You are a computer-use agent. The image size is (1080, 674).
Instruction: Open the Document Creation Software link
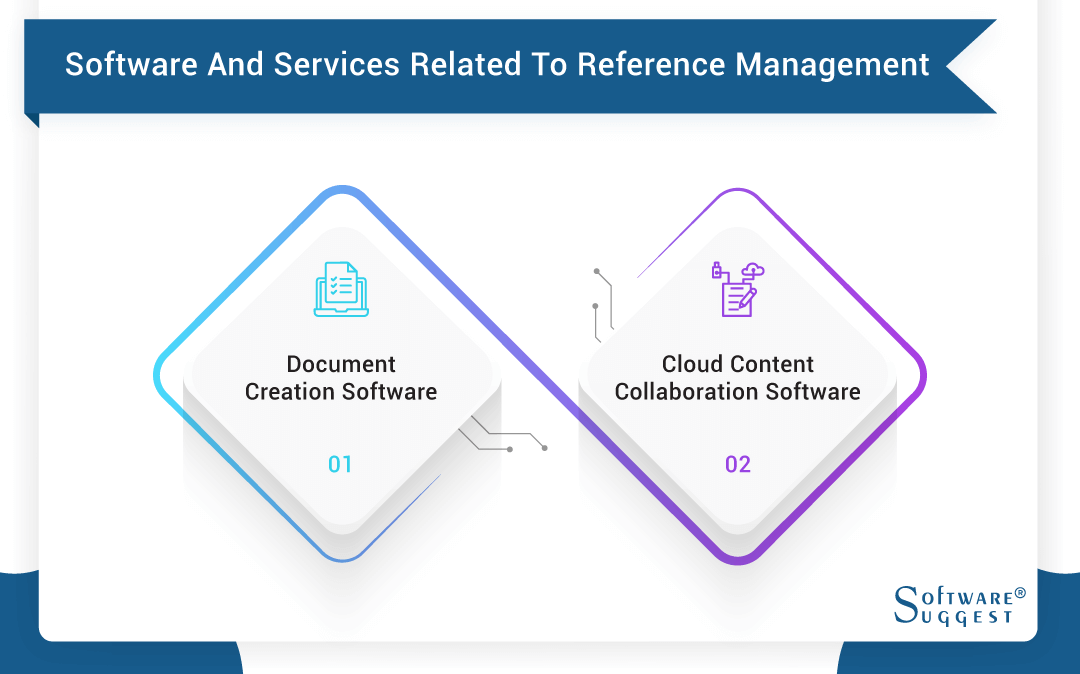tap(340, 378)
